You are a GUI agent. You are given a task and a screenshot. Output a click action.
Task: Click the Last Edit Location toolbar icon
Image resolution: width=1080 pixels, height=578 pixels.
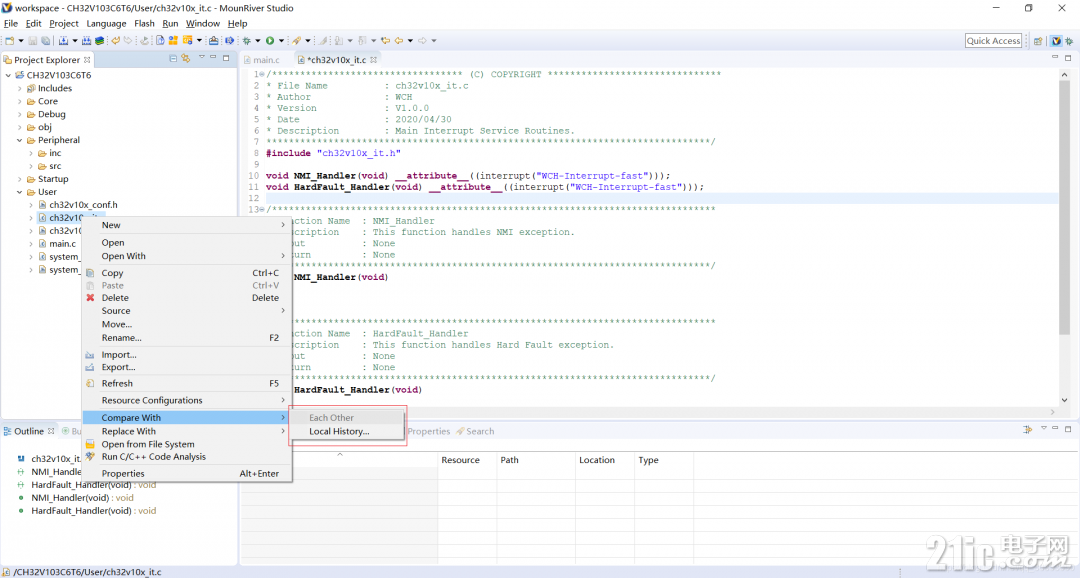click(385, 41)
